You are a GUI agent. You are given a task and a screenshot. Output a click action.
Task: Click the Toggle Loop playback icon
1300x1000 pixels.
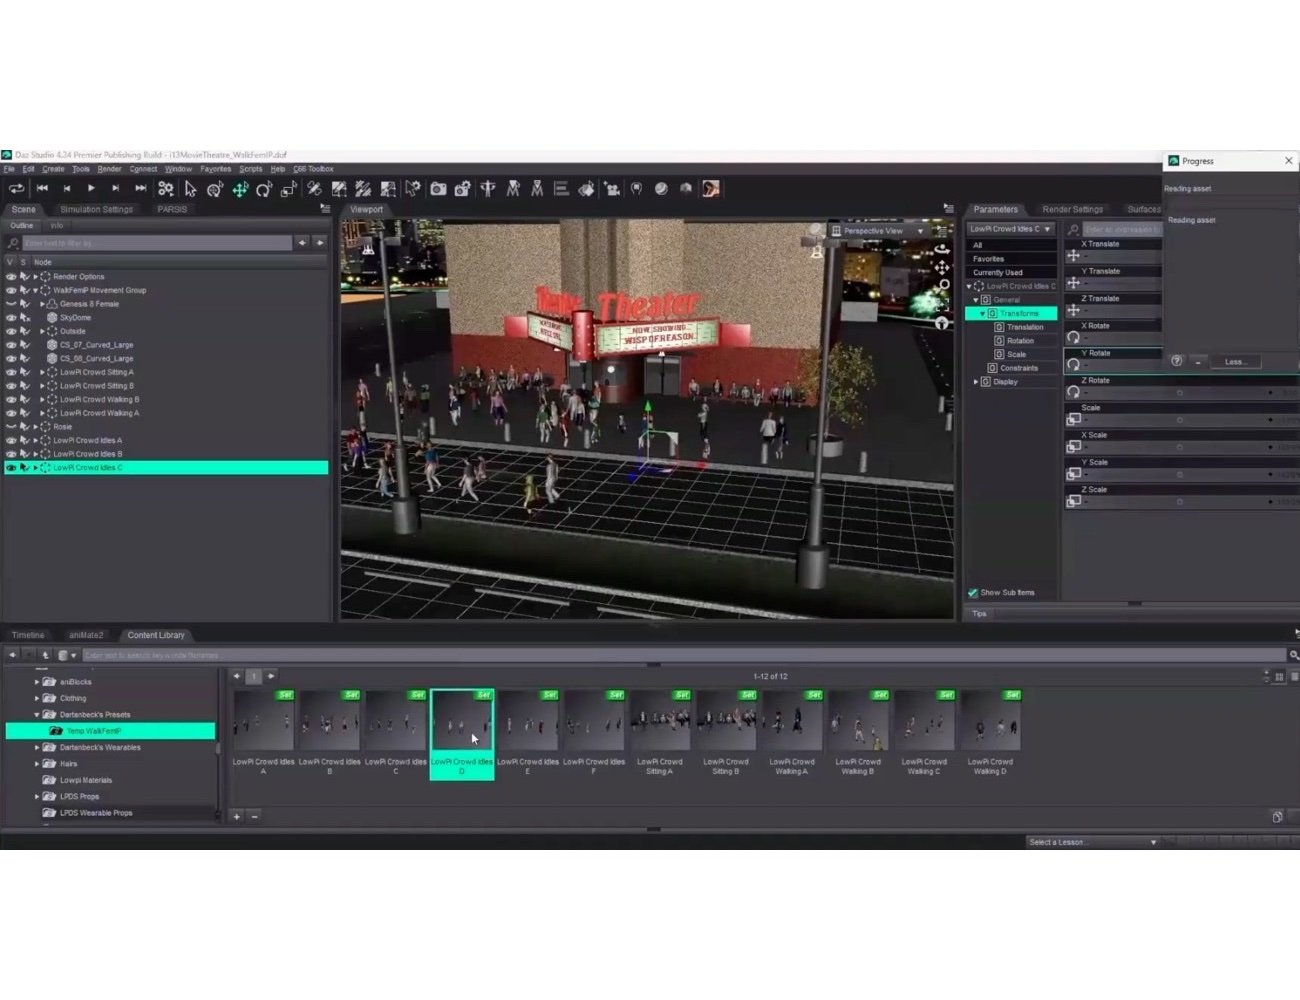(x=17, y=189)
